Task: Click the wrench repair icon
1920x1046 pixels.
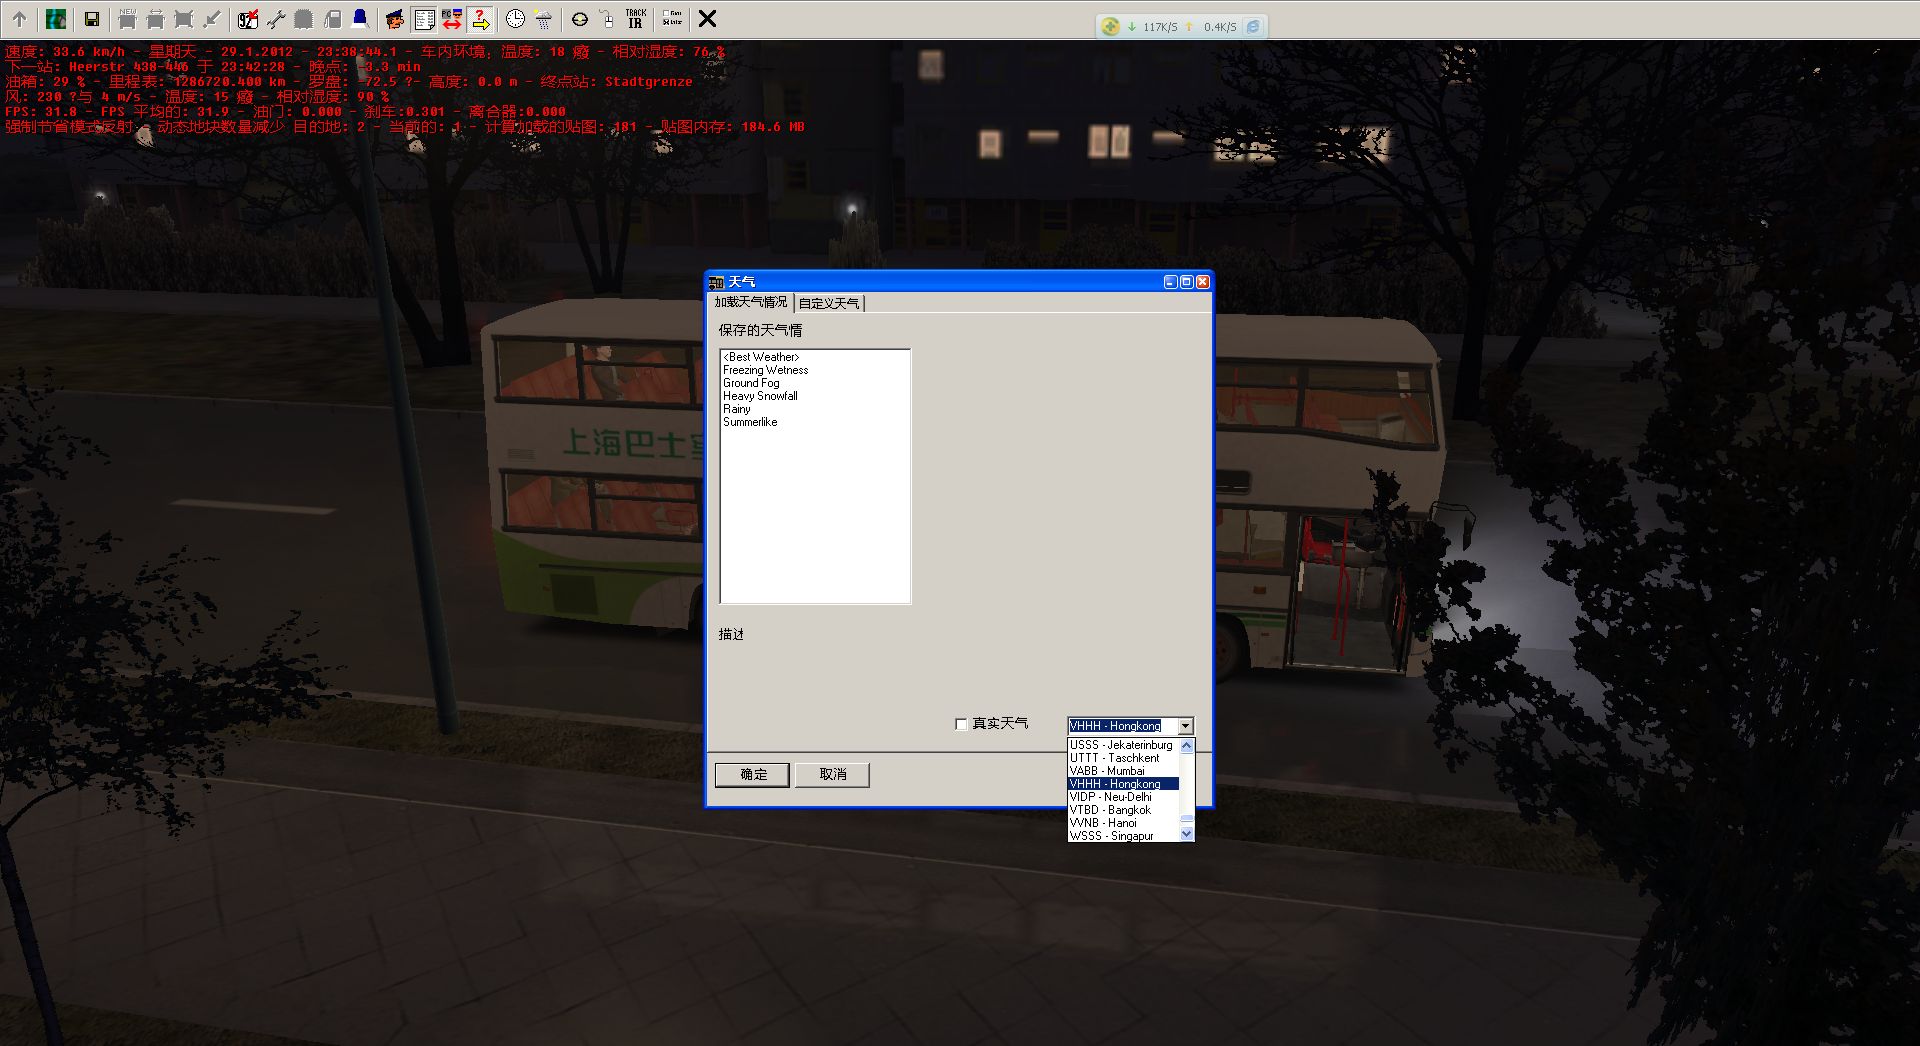Action: point(276,19)
